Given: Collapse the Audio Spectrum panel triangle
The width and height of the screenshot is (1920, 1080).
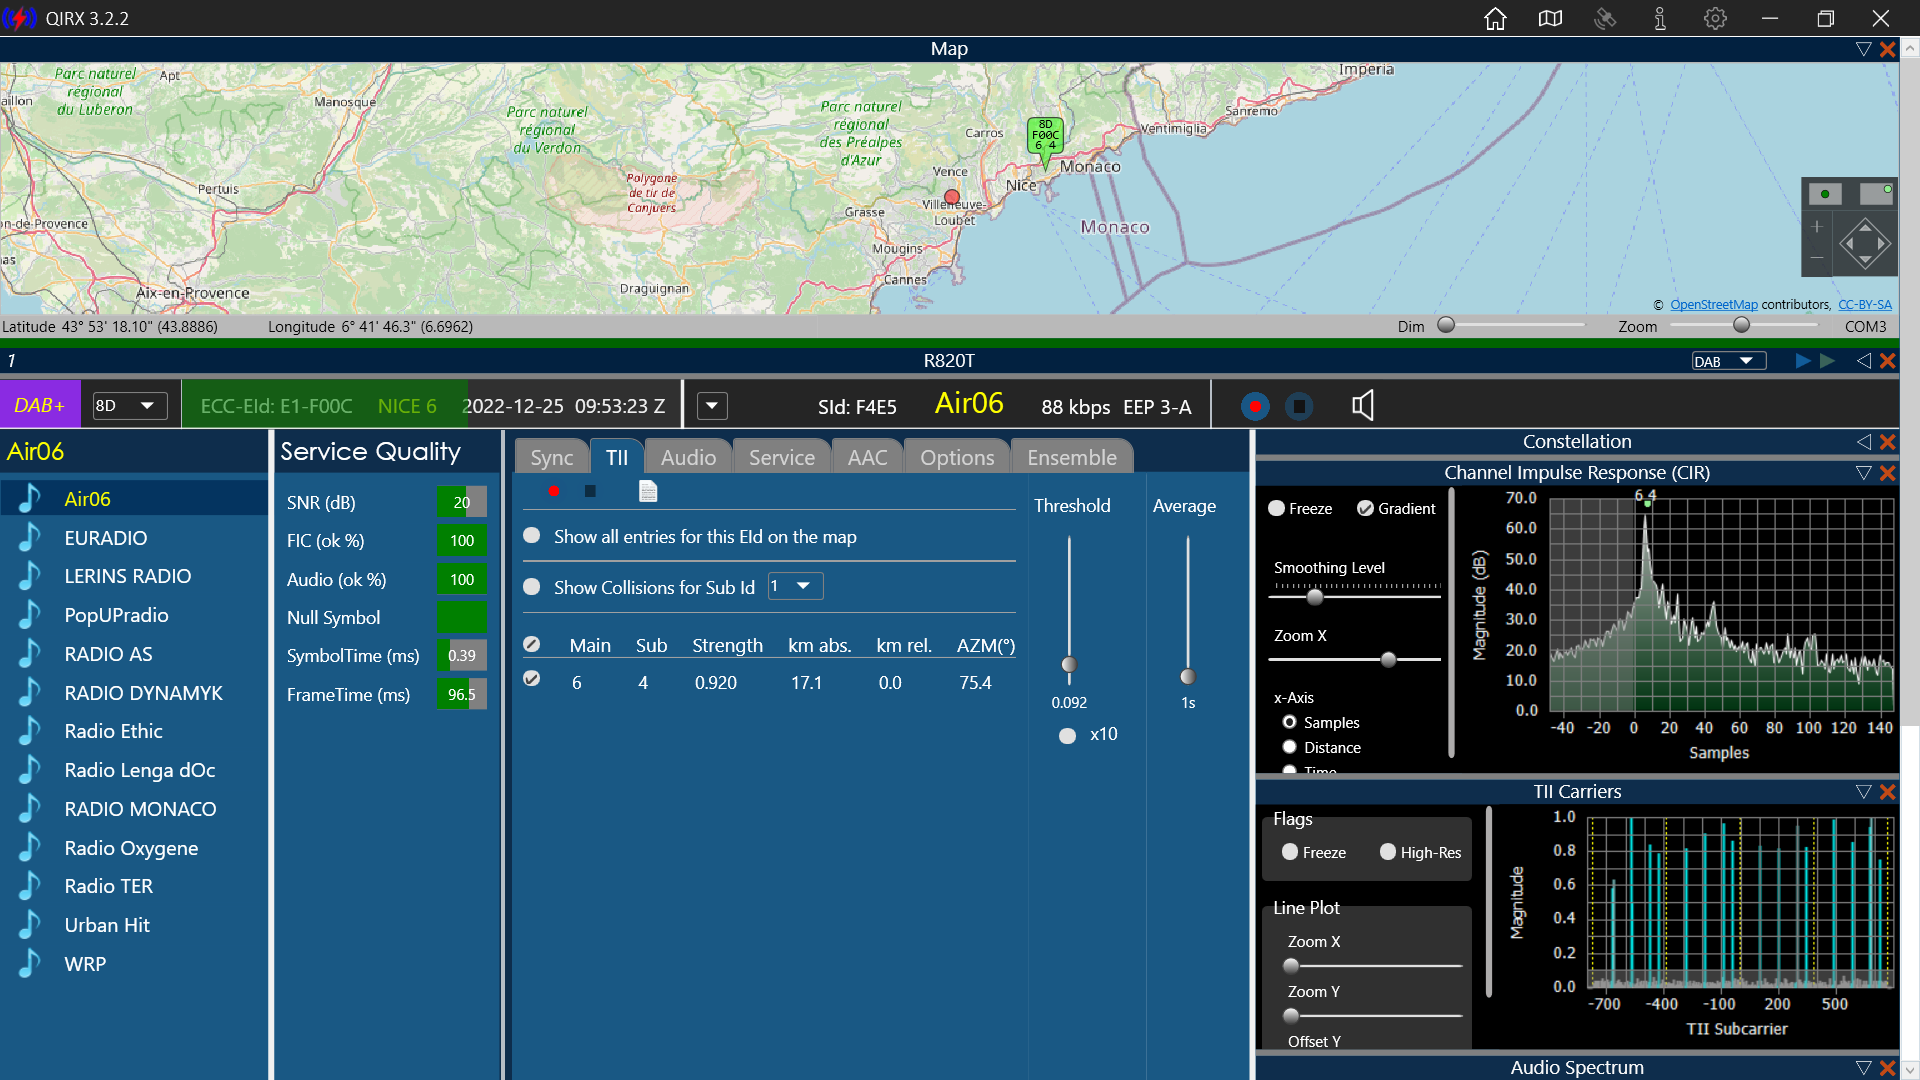Looking at the screenshot, I should 1863,1068.
